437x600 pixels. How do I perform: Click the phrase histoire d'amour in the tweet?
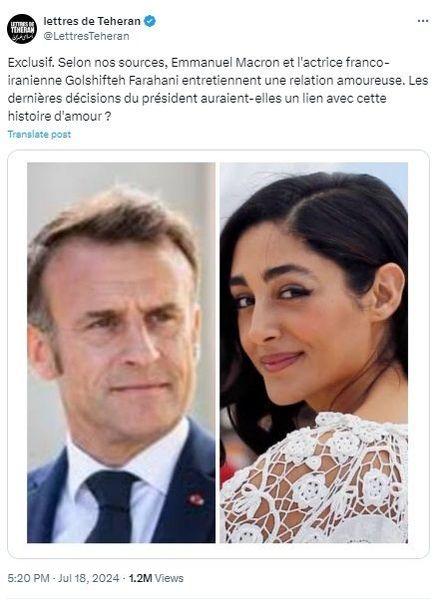(55, 116)
